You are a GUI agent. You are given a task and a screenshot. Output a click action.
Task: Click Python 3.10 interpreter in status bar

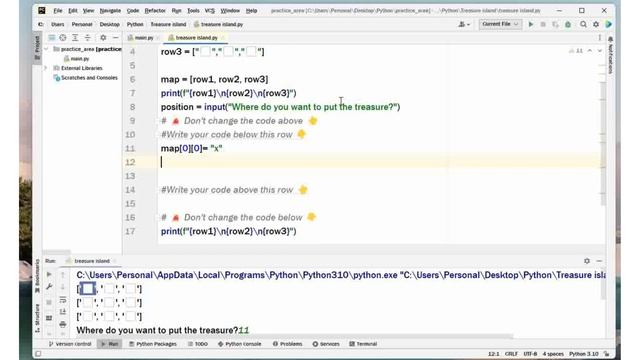(x=584, y=354)
